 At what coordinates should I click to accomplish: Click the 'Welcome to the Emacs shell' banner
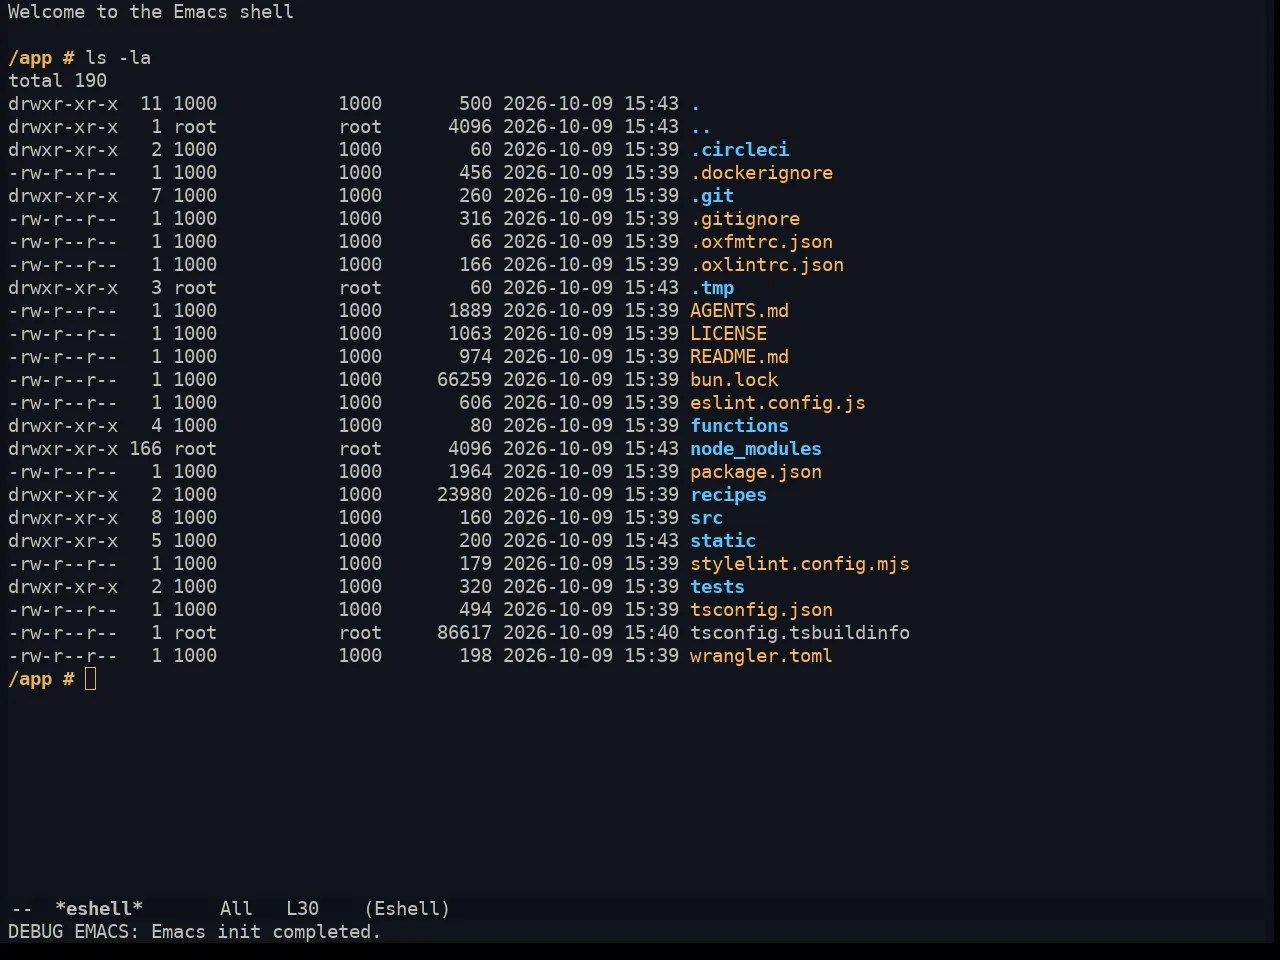[x=151, y=12]
